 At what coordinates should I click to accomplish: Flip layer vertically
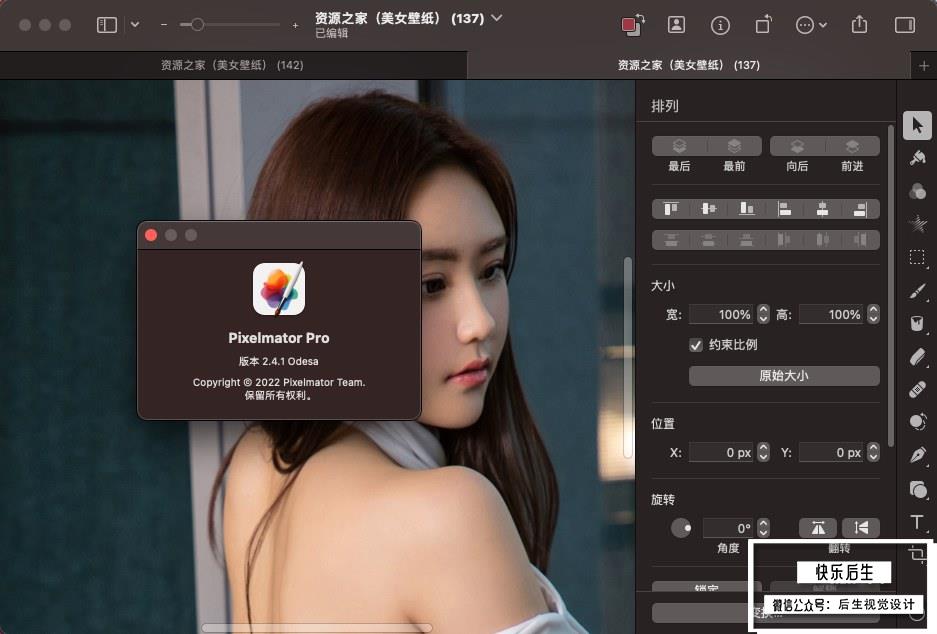[x=861, y=528]
